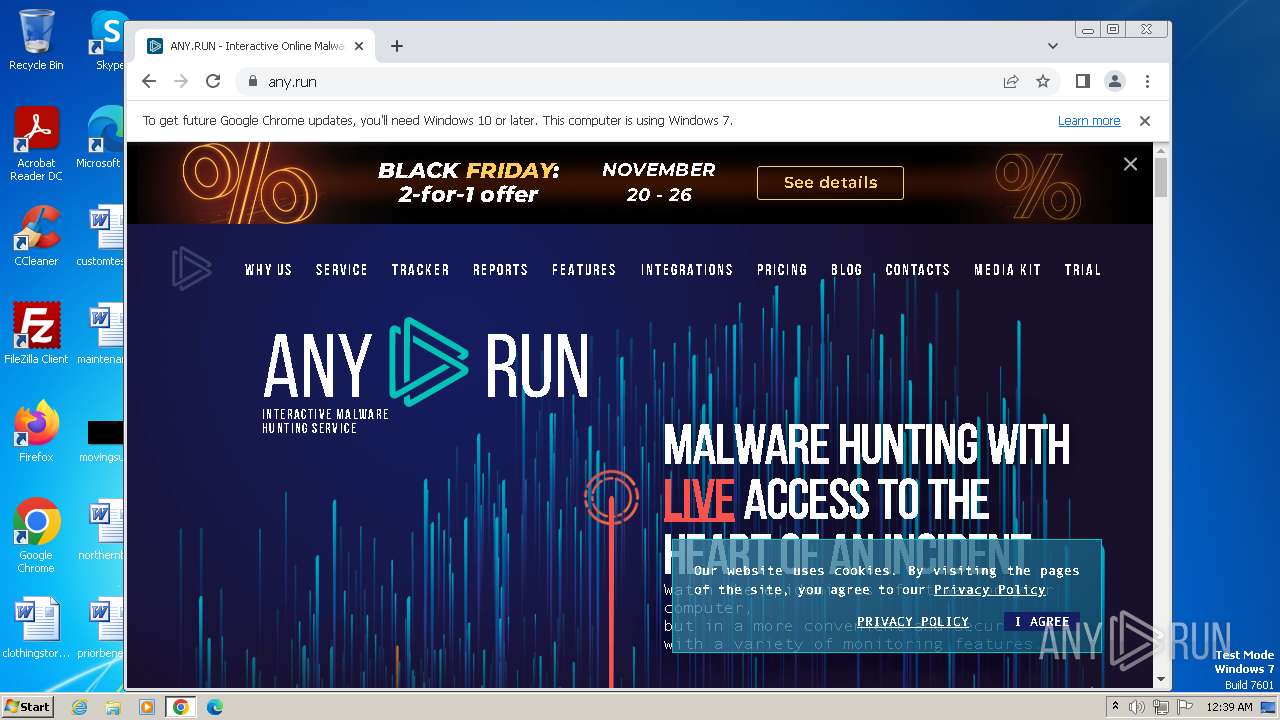The image size is (1280, 720).
Task: Open a new tab with the plus button
Action: [397, 46]
